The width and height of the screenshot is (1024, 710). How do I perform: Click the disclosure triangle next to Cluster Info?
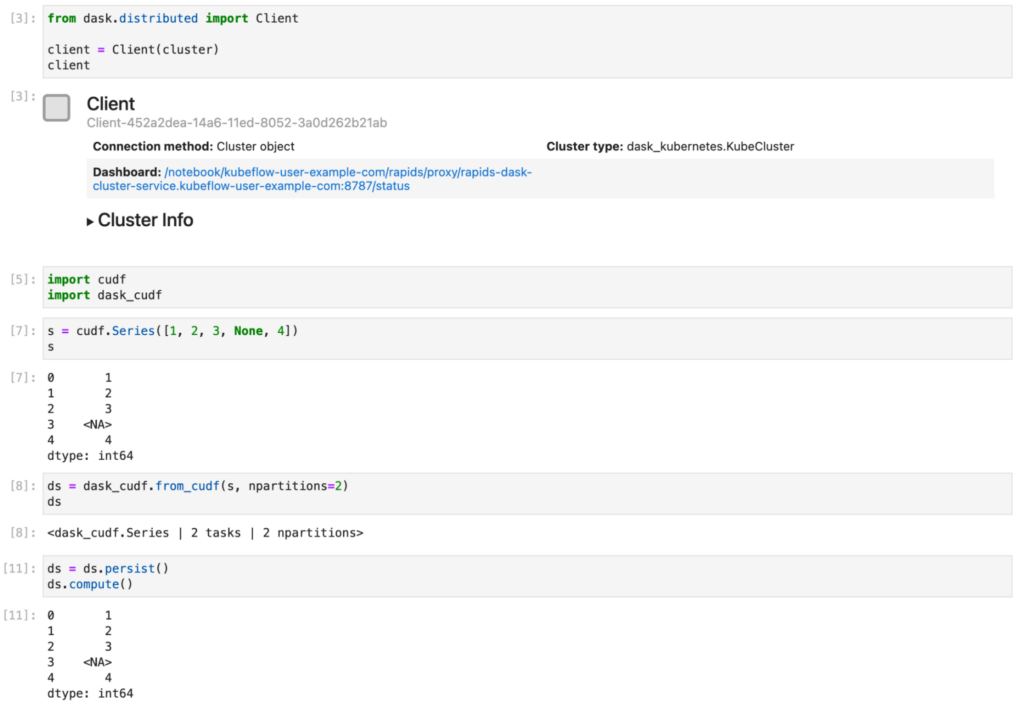(x=89, y=221)
